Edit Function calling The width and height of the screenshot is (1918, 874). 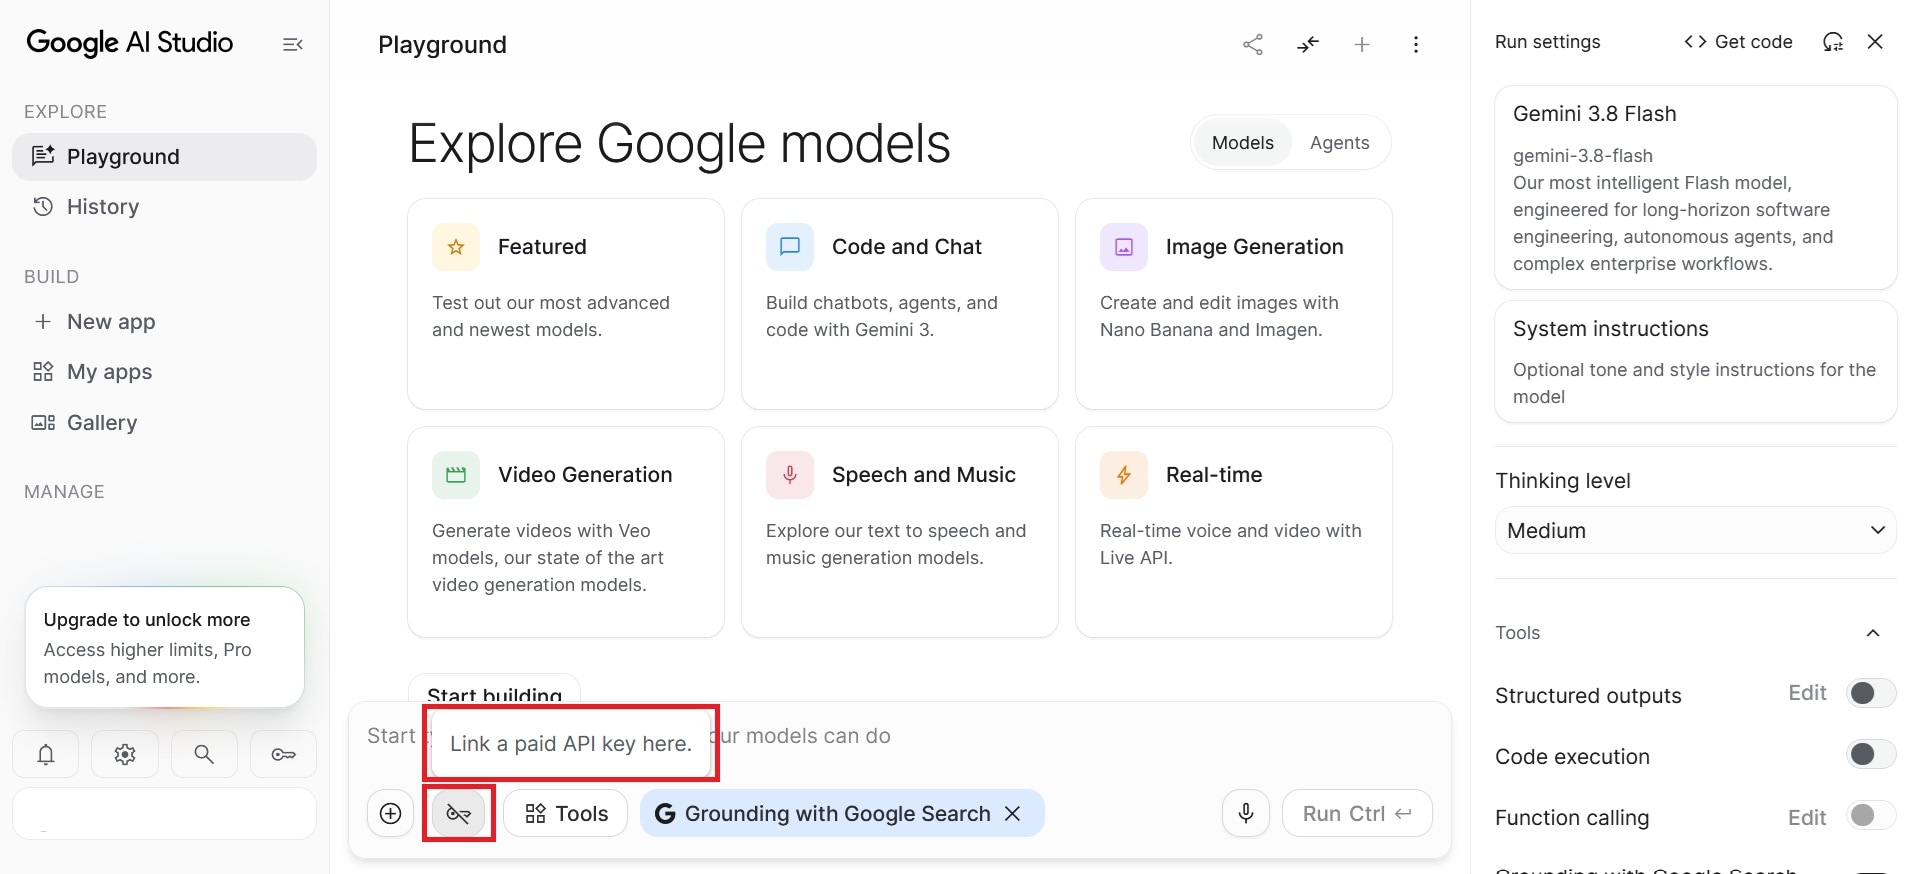1807,818
